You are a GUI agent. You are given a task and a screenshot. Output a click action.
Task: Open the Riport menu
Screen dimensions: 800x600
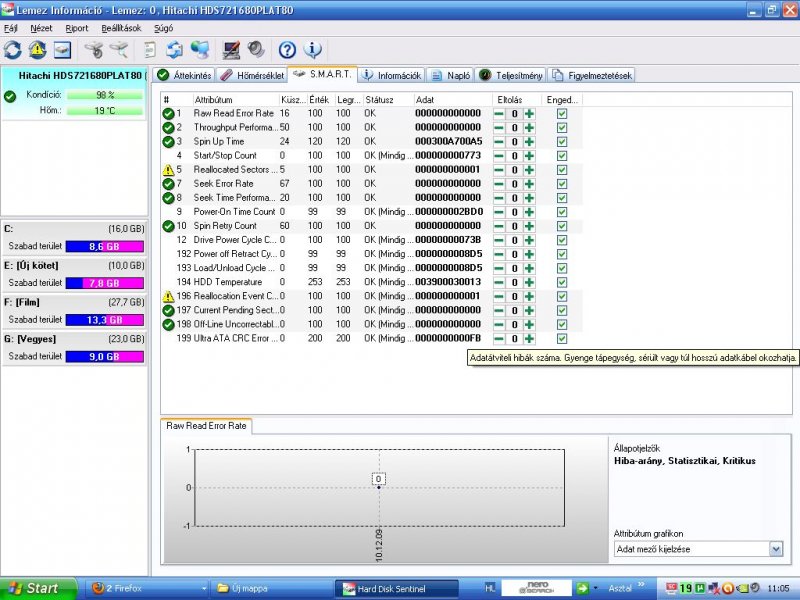[x=77, y=29]
